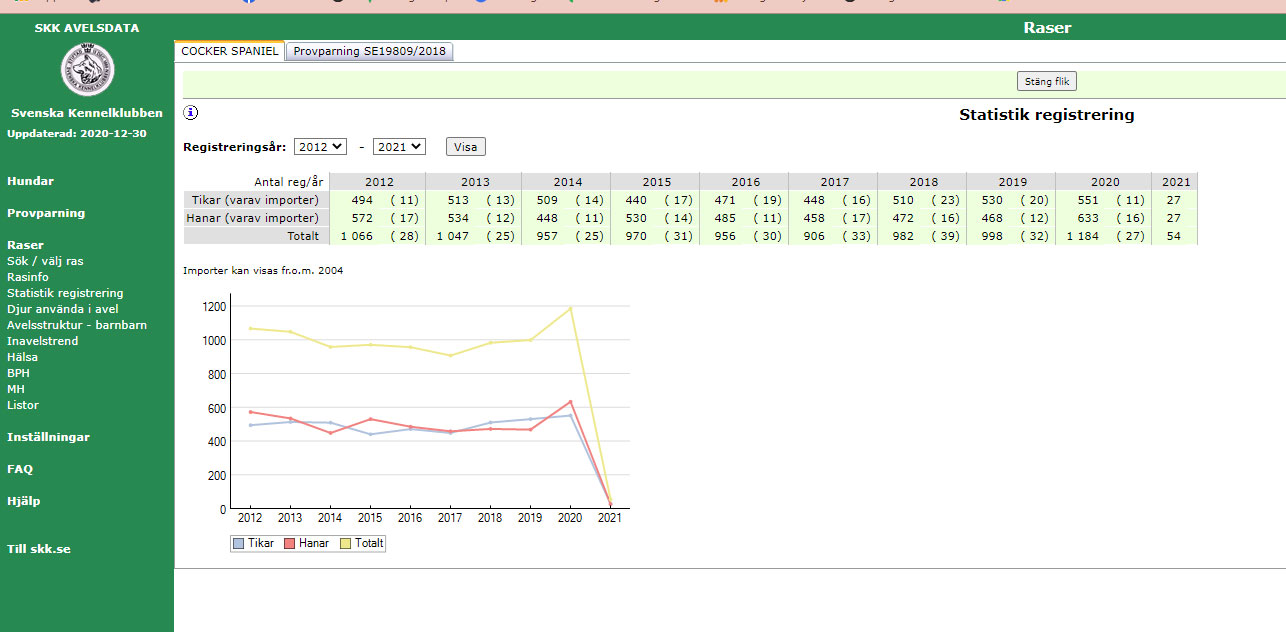The height and width of the screenshot is (632, 1286).
Task: Click the SKK AVELSDATA title text
Action: point(87,28)
